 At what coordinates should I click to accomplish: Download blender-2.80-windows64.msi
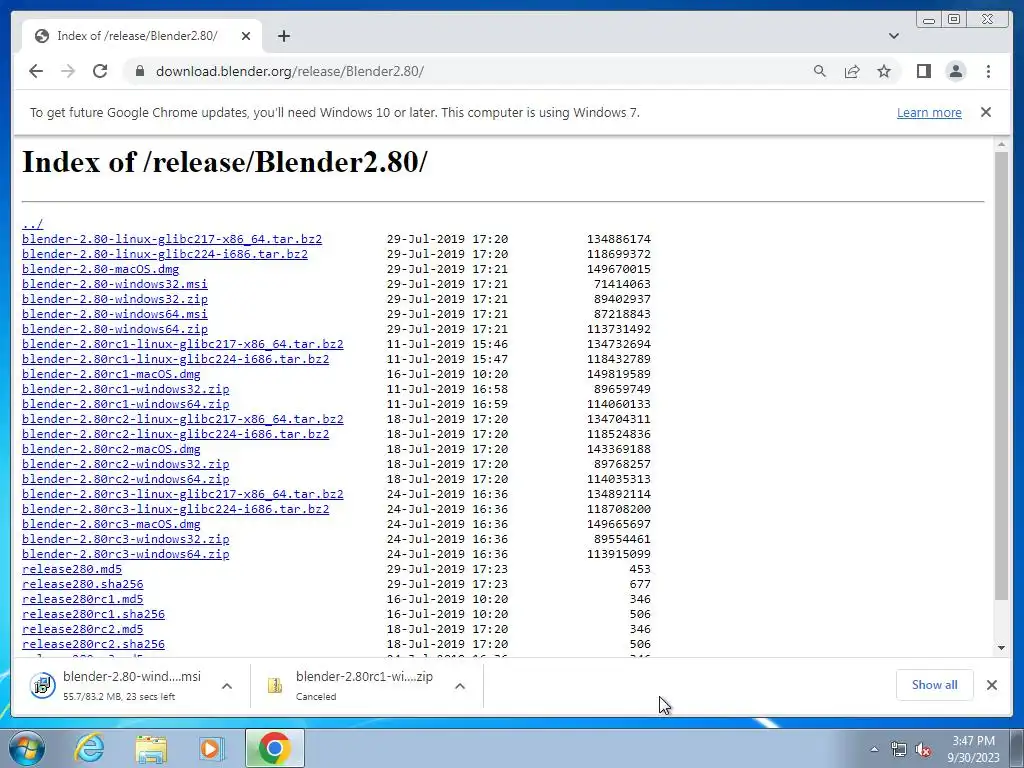point(114,314)
